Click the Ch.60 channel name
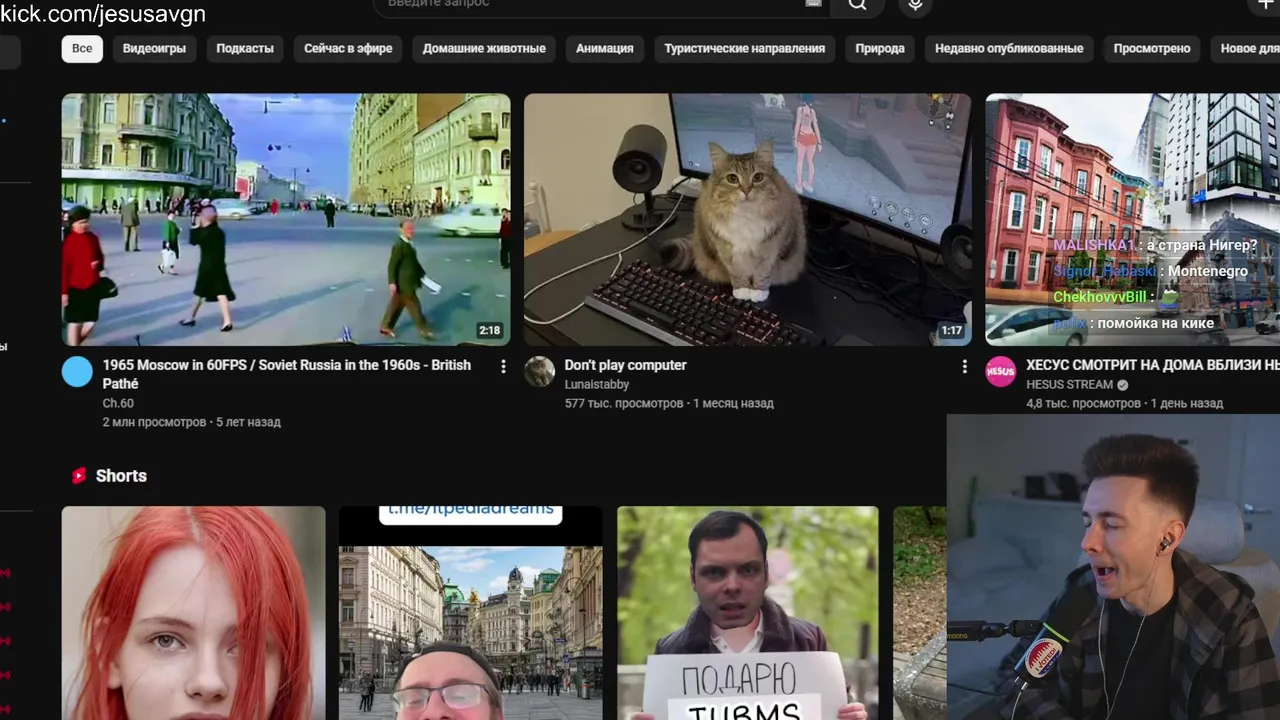This screenshot has width=1280, height=720. (118, 403)
